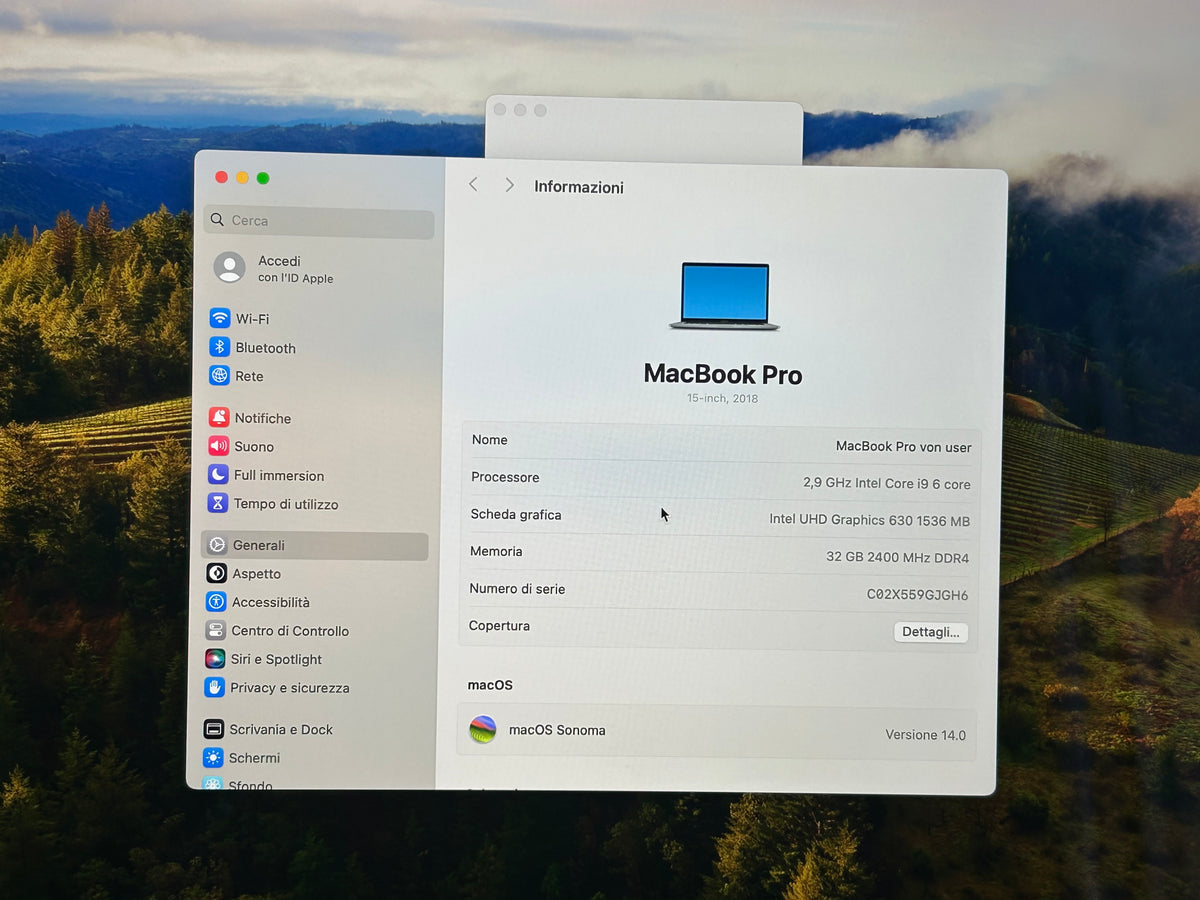
Task: Click the serial number C02X559GJGH6
Action: [x=917, y=595]
